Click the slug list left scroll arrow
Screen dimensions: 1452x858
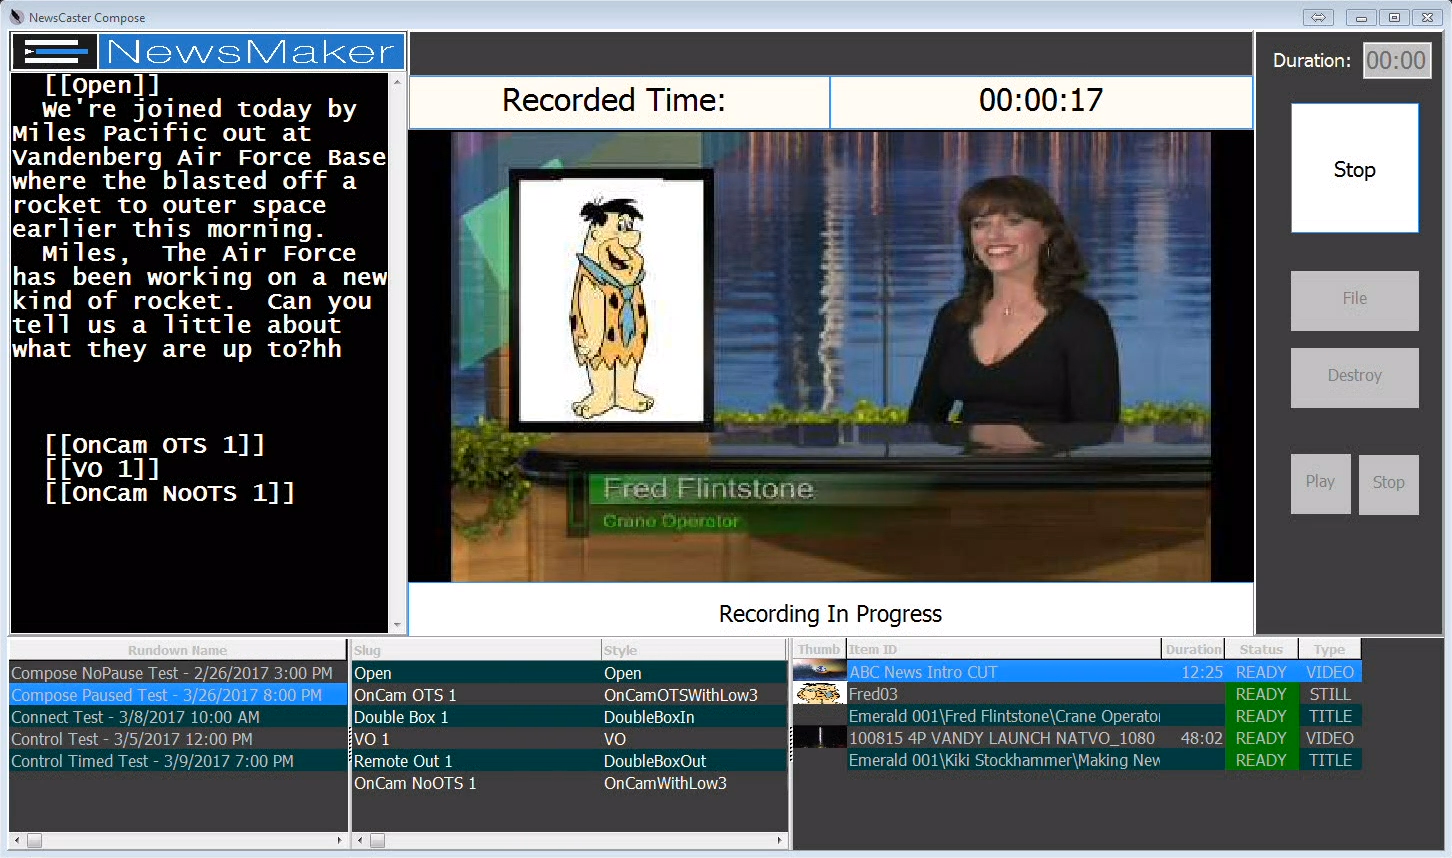coord(361,841)
